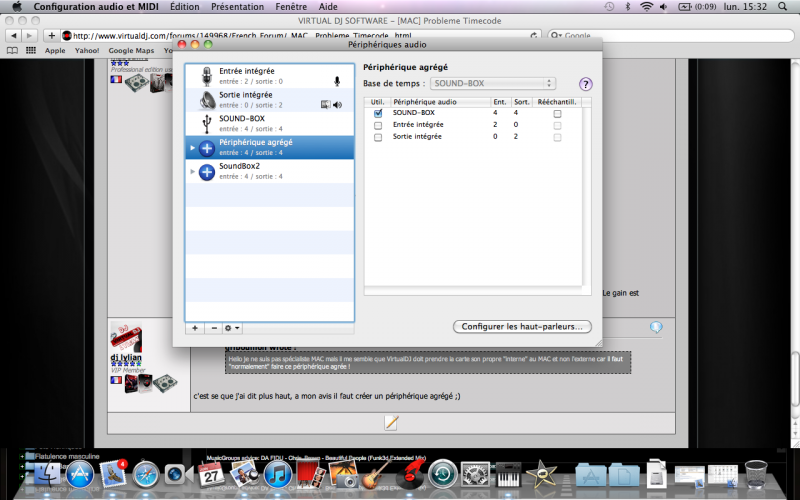The image size is (800, 500).
Task: Select the Entrée intégrée microphone device
Action: pos(269,76)
